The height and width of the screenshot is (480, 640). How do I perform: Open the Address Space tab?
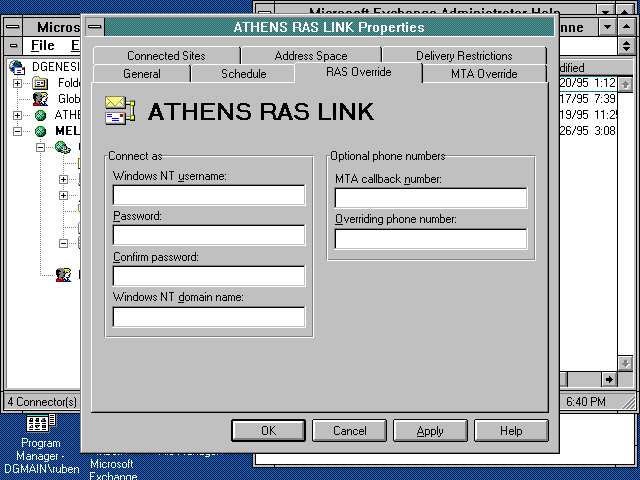point(311,56)
